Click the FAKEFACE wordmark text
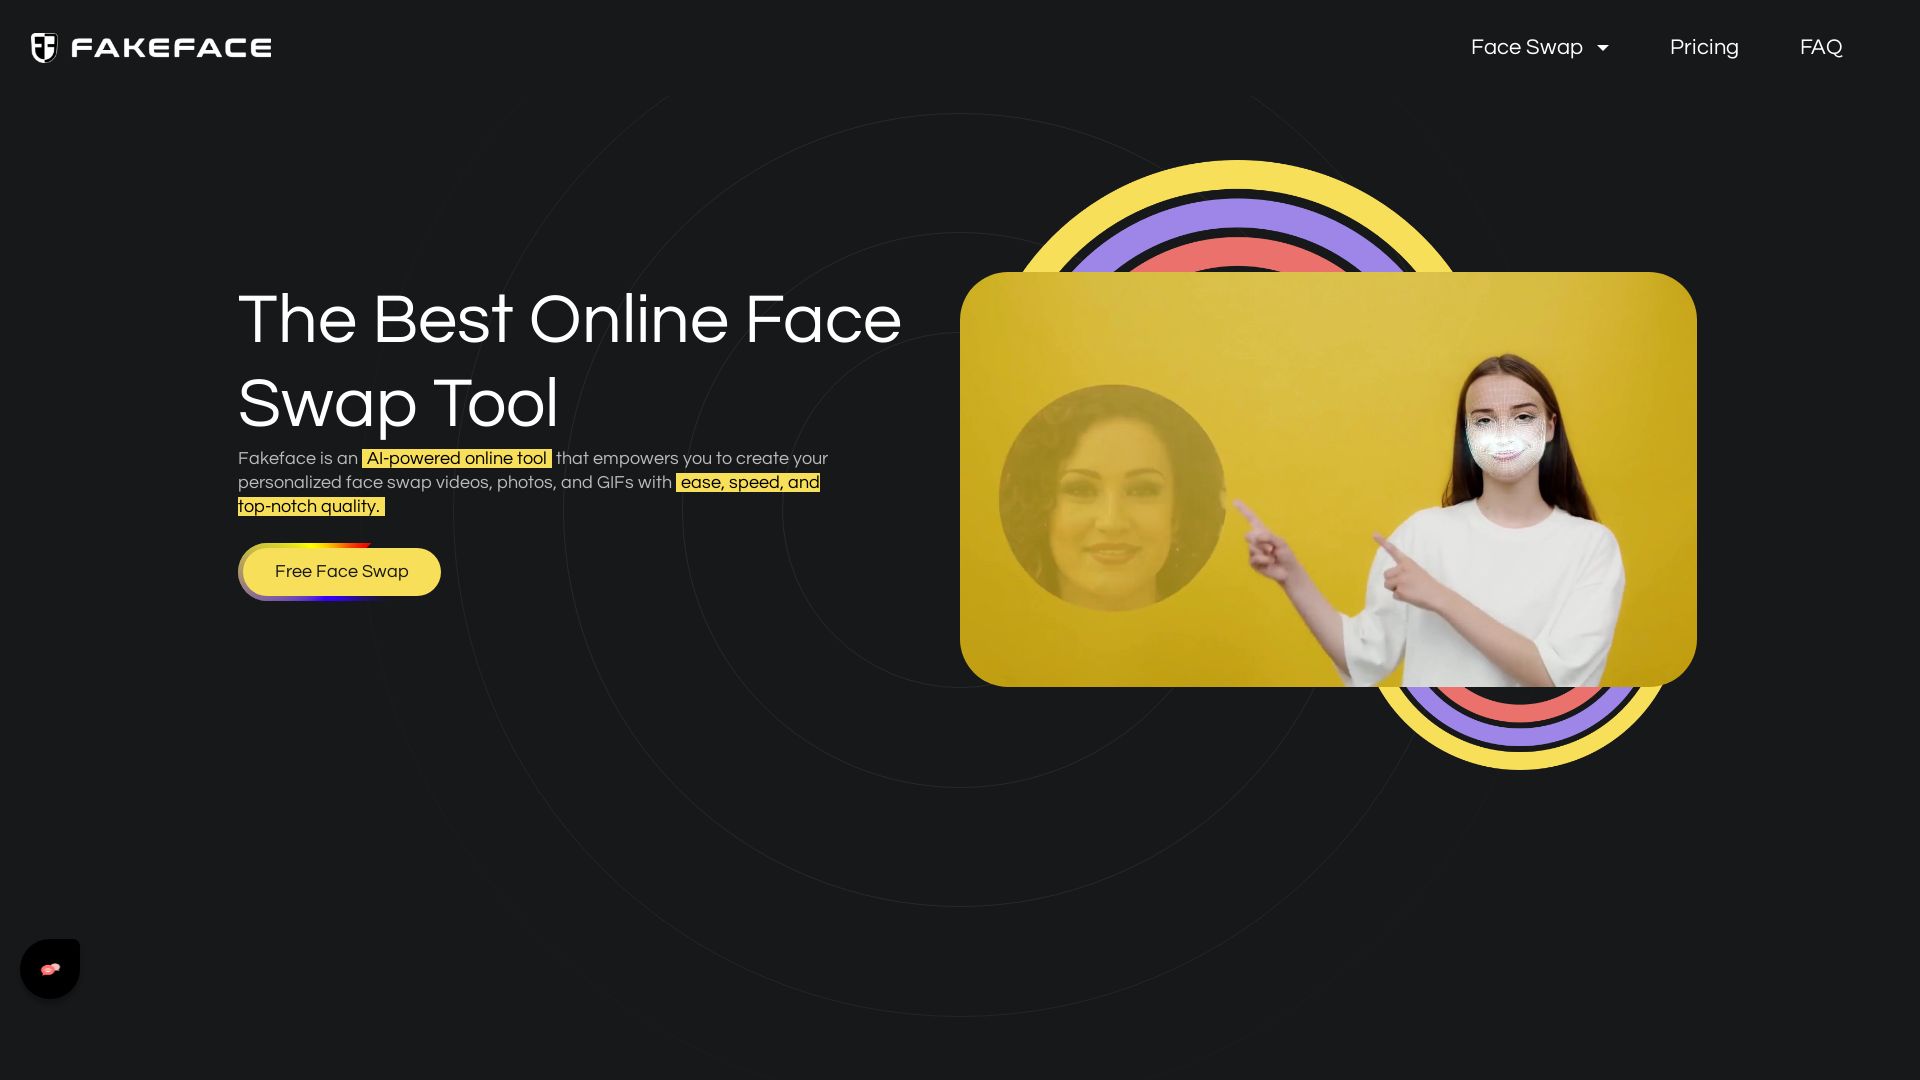Image resolution: width=1920 pixels, height=1080 pixels. pyautogui.click(x=171, y=48)
